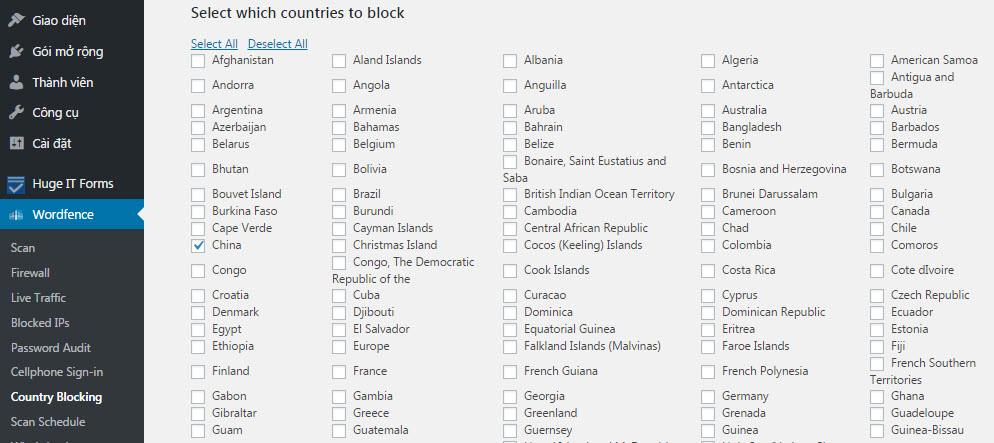Screen dimensions: 994x443
Task: Open the Password Audit page
Action: (50, 347)
